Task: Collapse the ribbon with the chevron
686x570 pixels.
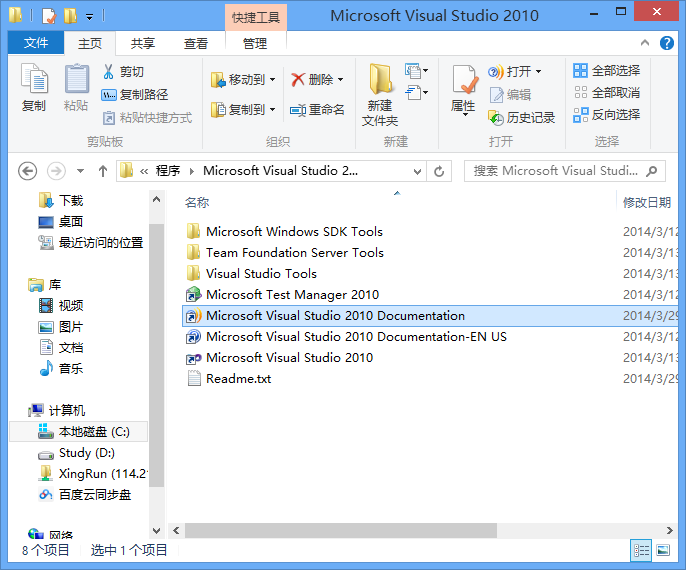Action: pyautogui.click(x=644, y=43)
